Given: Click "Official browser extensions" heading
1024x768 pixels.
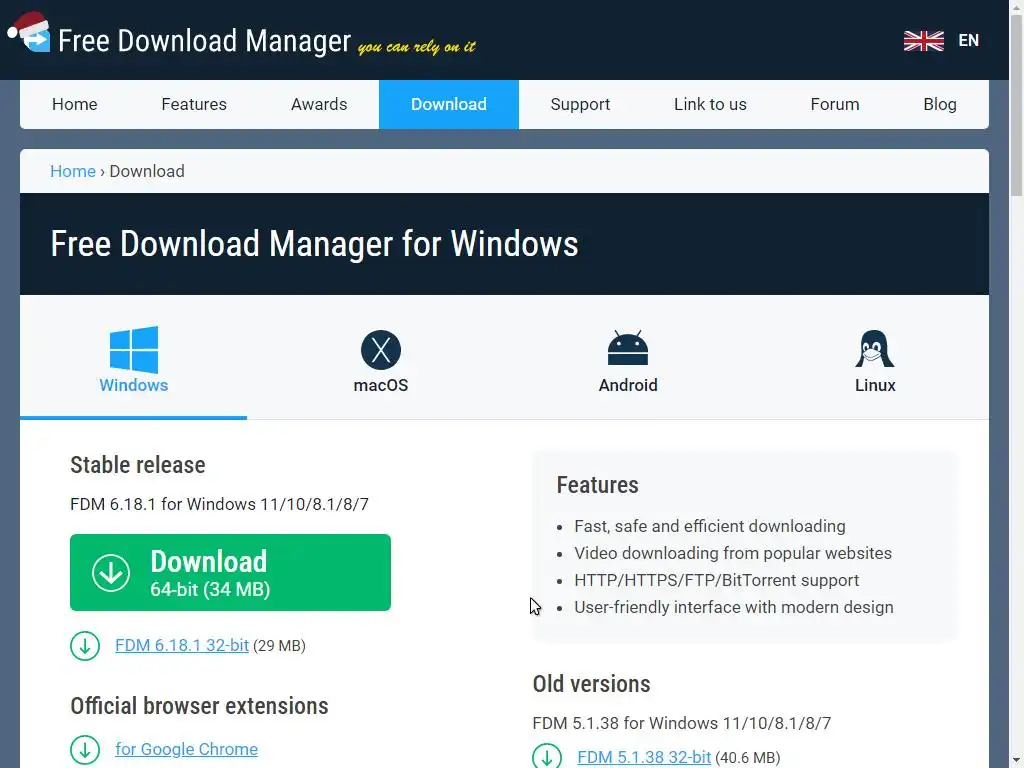Looking at the screenshot, I should [199, 706].
